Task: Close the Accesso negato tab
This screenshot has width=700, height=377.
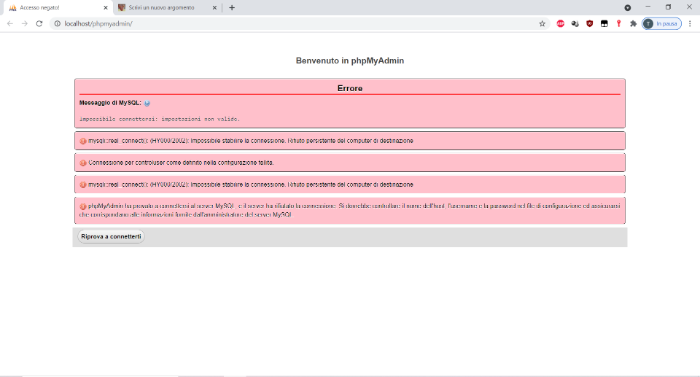Action: (105, 8)
